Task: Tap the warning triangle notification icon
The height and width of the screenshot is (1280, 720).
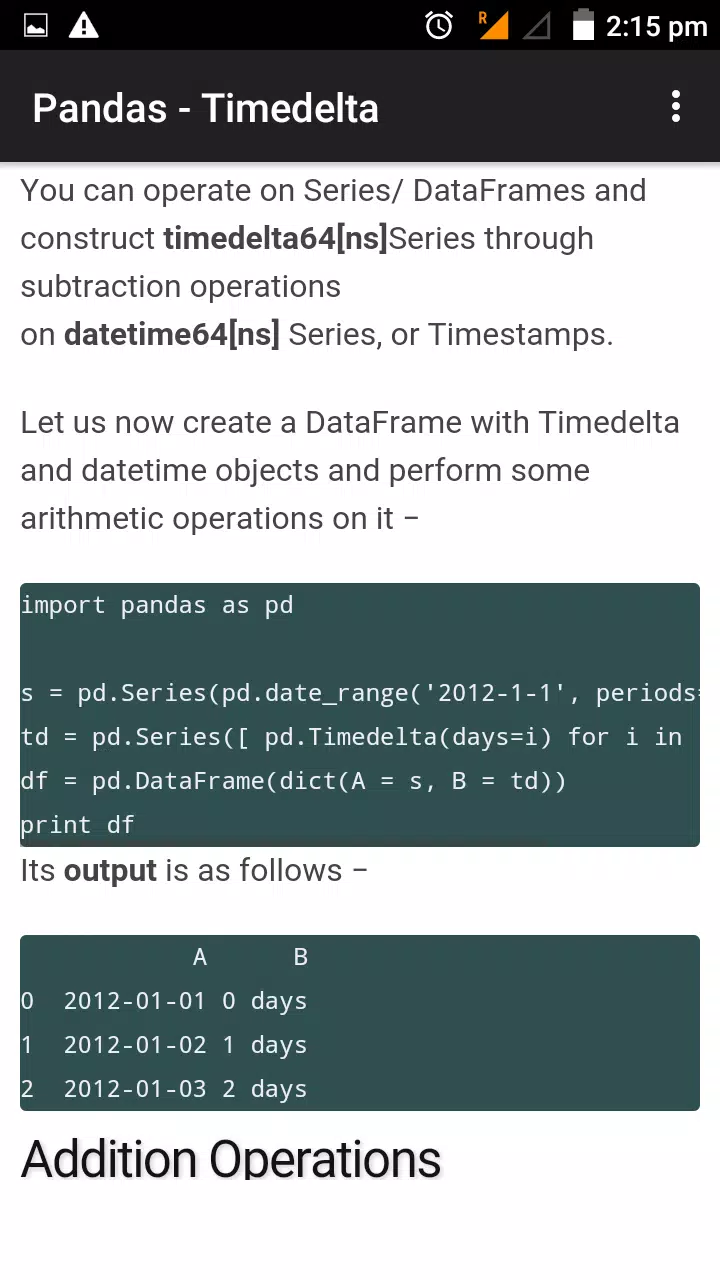Action: click(x=84, y=25)
